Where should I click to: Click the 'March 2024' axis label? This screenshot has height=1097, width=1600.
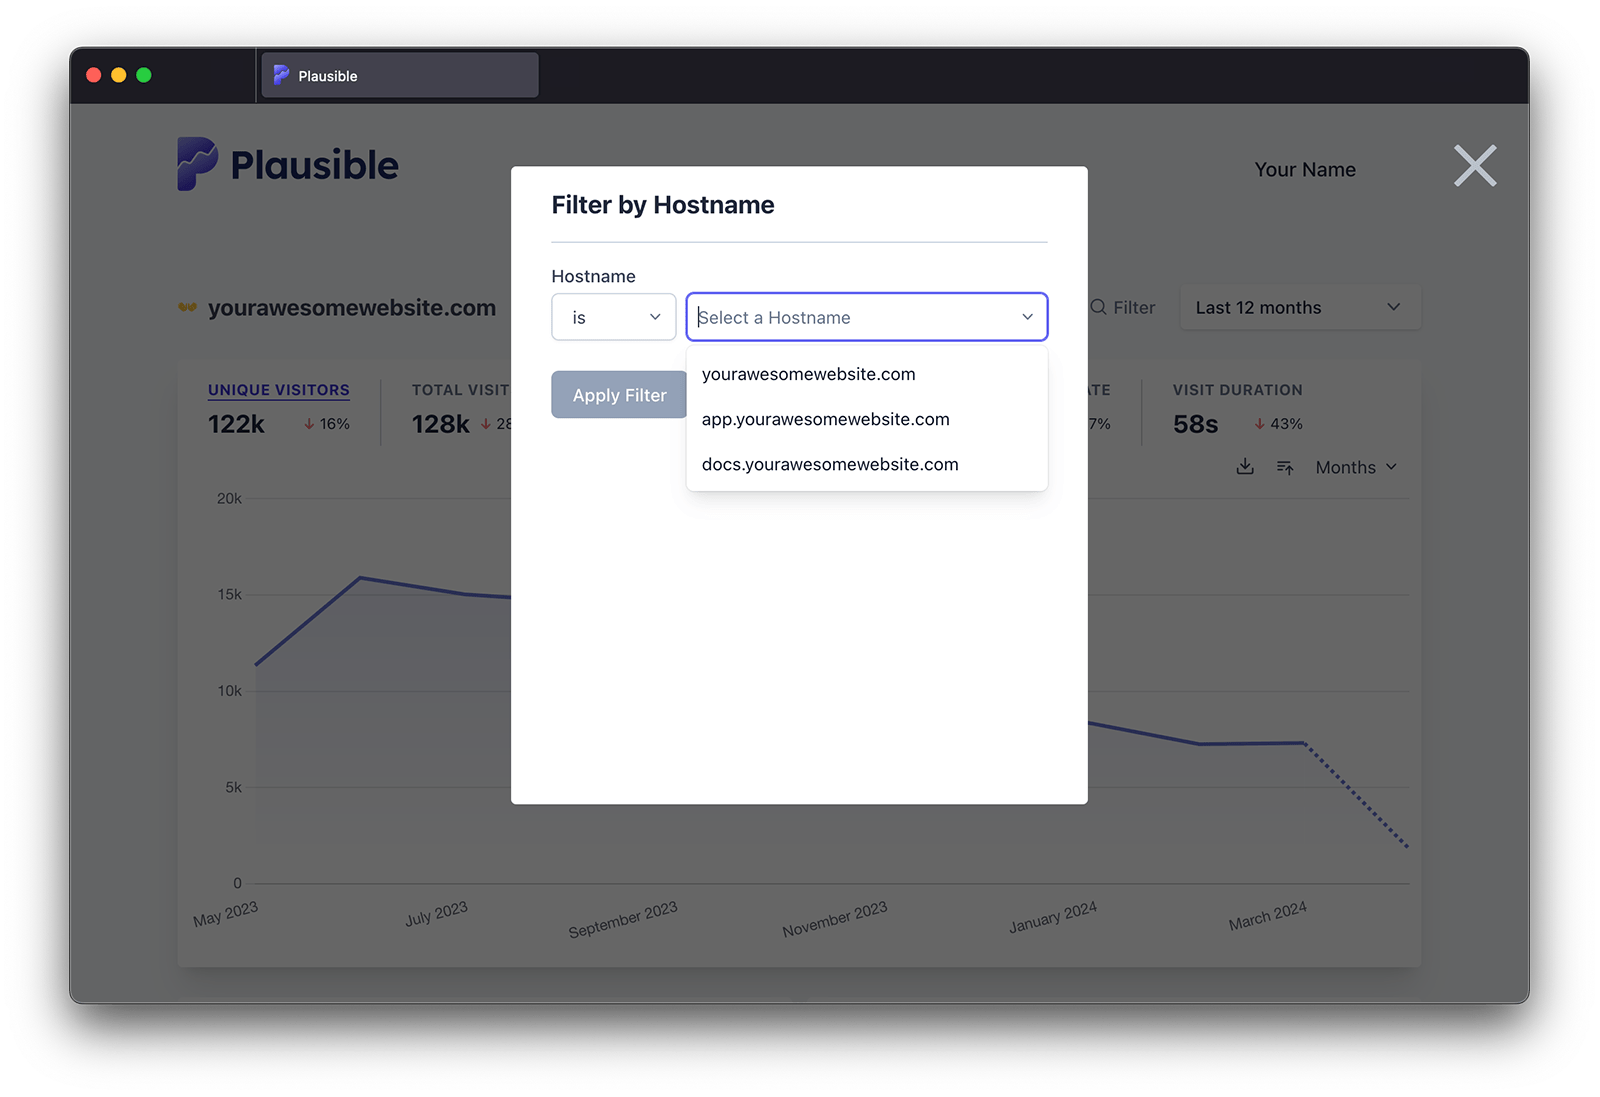(x=1268, y=915)
